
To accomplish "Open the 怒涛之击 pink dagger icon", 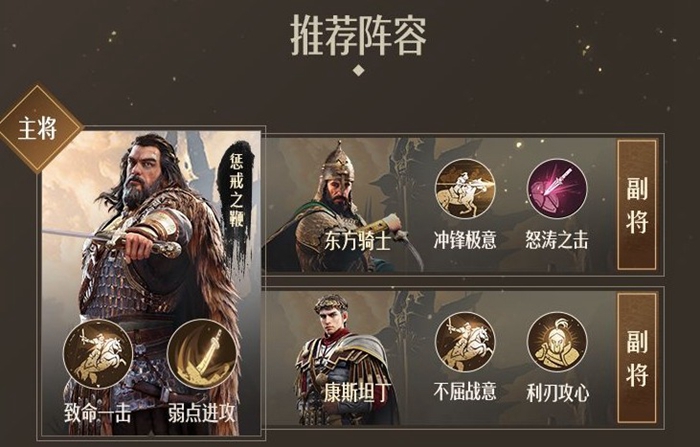I will [x=557, y=189].
